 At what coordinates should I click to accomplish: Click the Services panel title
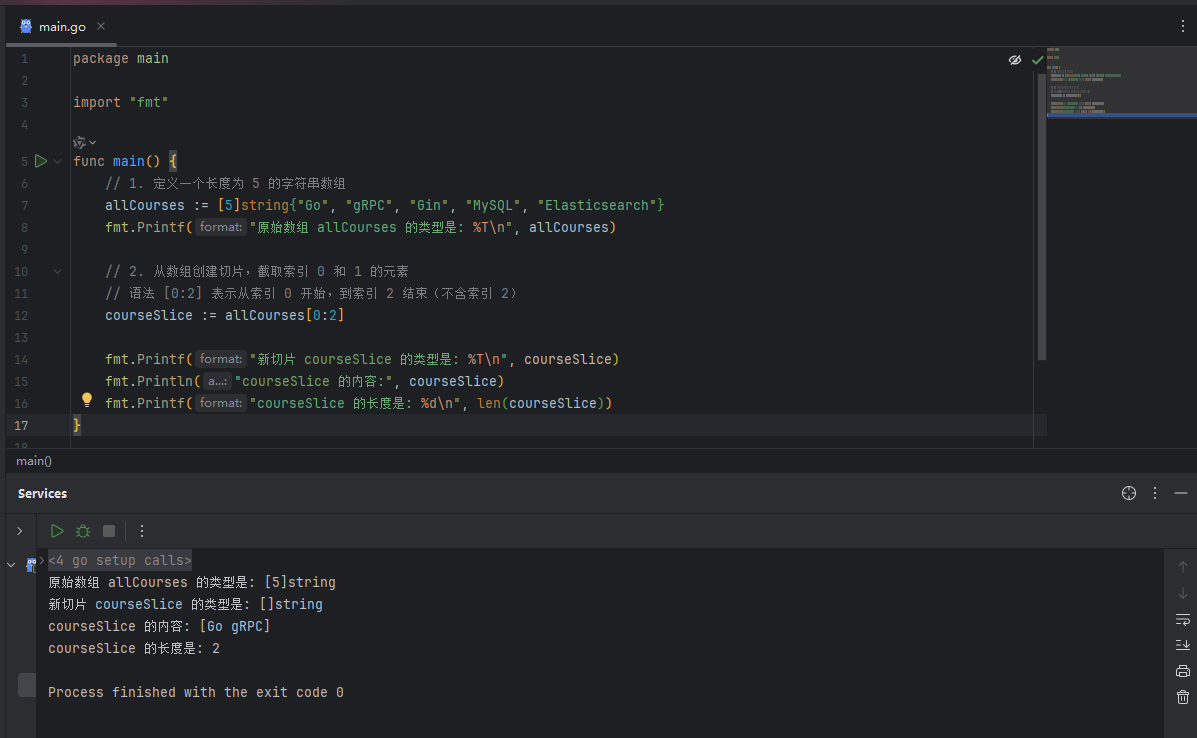pyautogui.click(x=42, y=494)
